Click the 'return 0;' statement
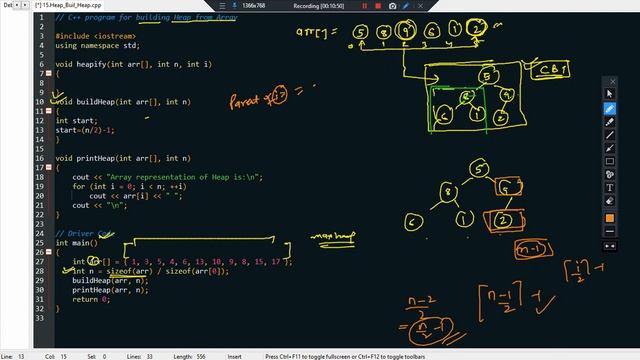The height and width of the screenshot is (360, 640). pyautogui.click(x=91, y=299)
